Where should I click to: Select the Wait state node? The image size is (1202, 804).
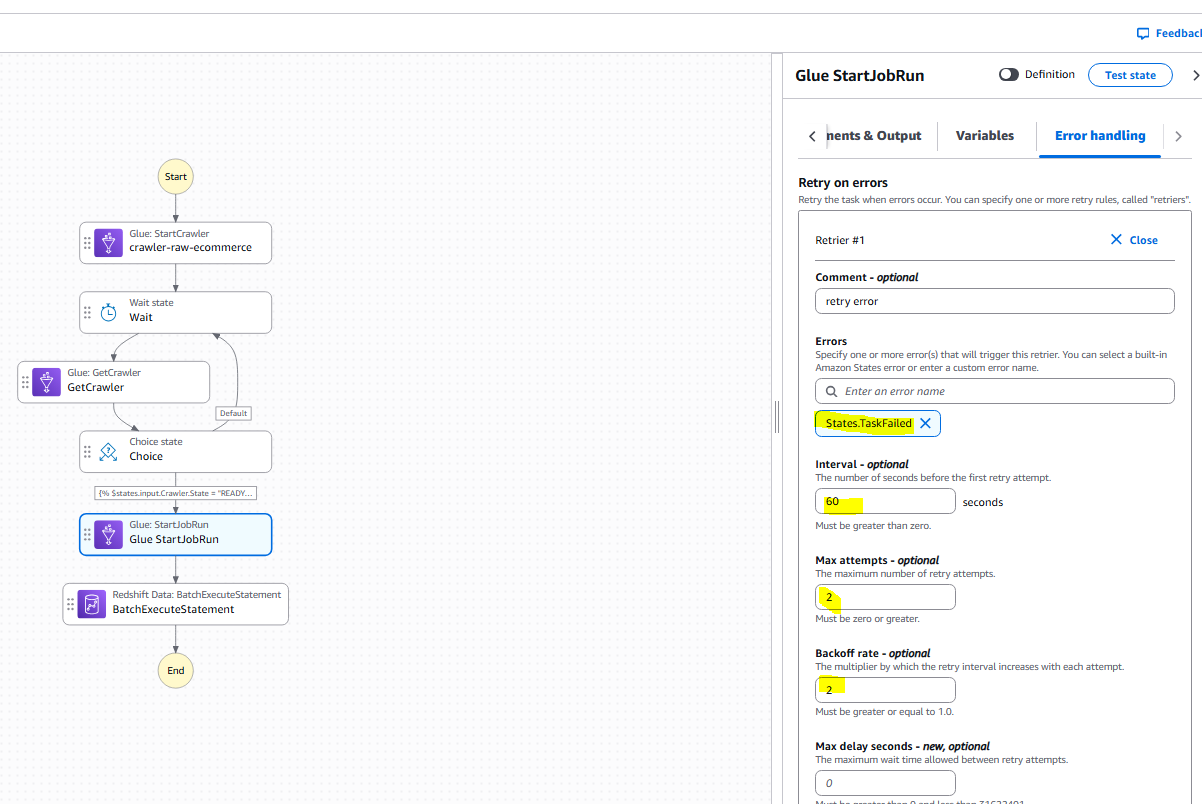pos(176,312)
